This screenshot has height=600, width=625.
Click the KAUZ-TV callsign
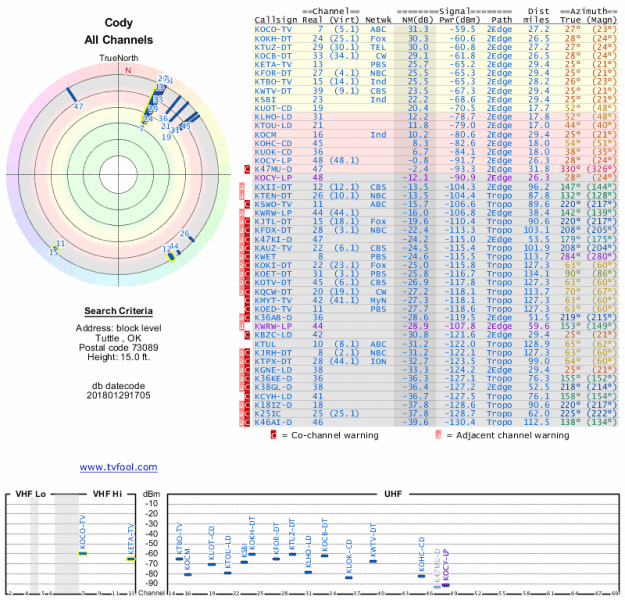273,248
